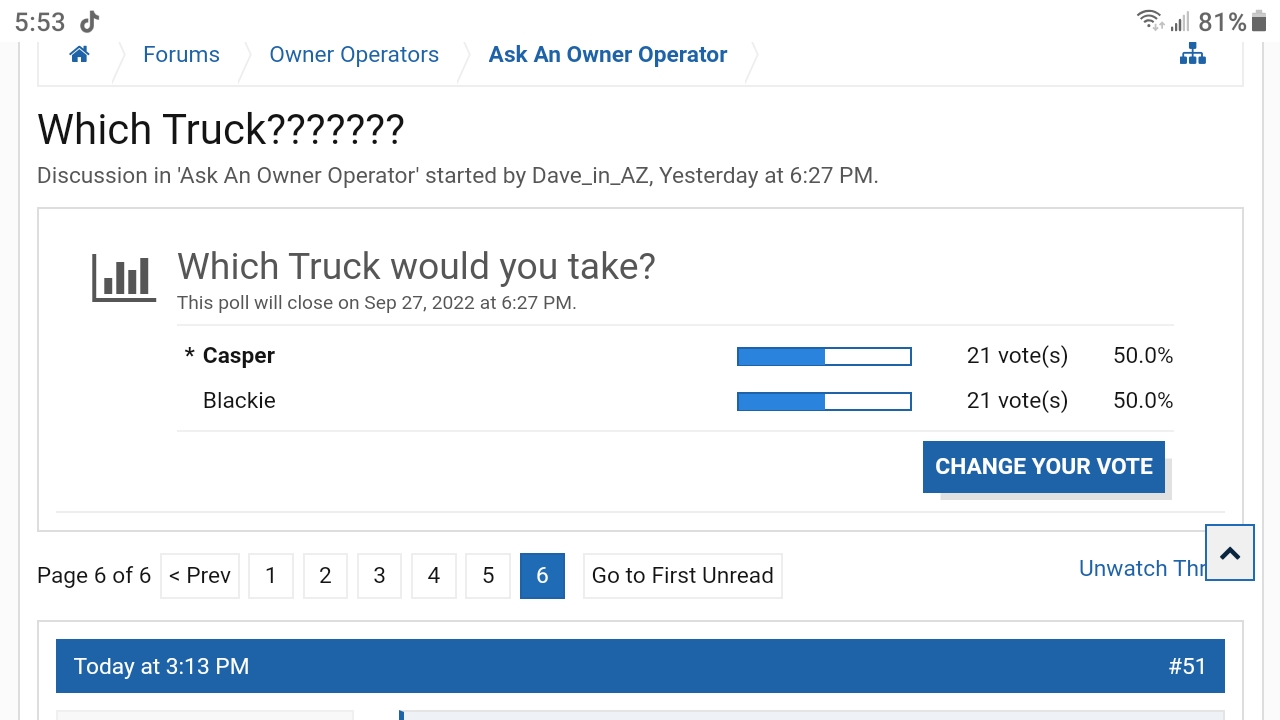Open Ask An Owner Operator breadcrumb
The width and height of the screenshot is (1280, 720).
[x=607, y=55]
